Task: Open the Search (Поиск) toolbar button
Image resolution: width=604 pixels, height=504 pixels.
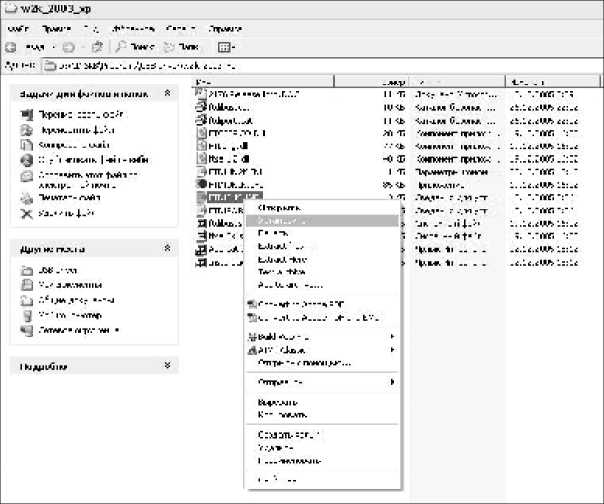Action: 135,47
